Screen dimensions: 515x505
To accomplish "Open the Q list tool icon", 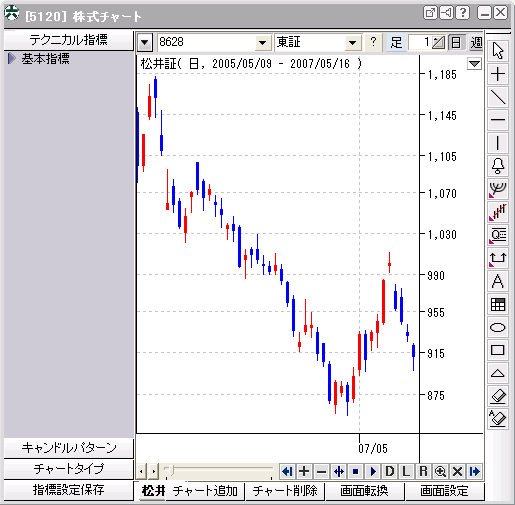I will tap(498, 235).
